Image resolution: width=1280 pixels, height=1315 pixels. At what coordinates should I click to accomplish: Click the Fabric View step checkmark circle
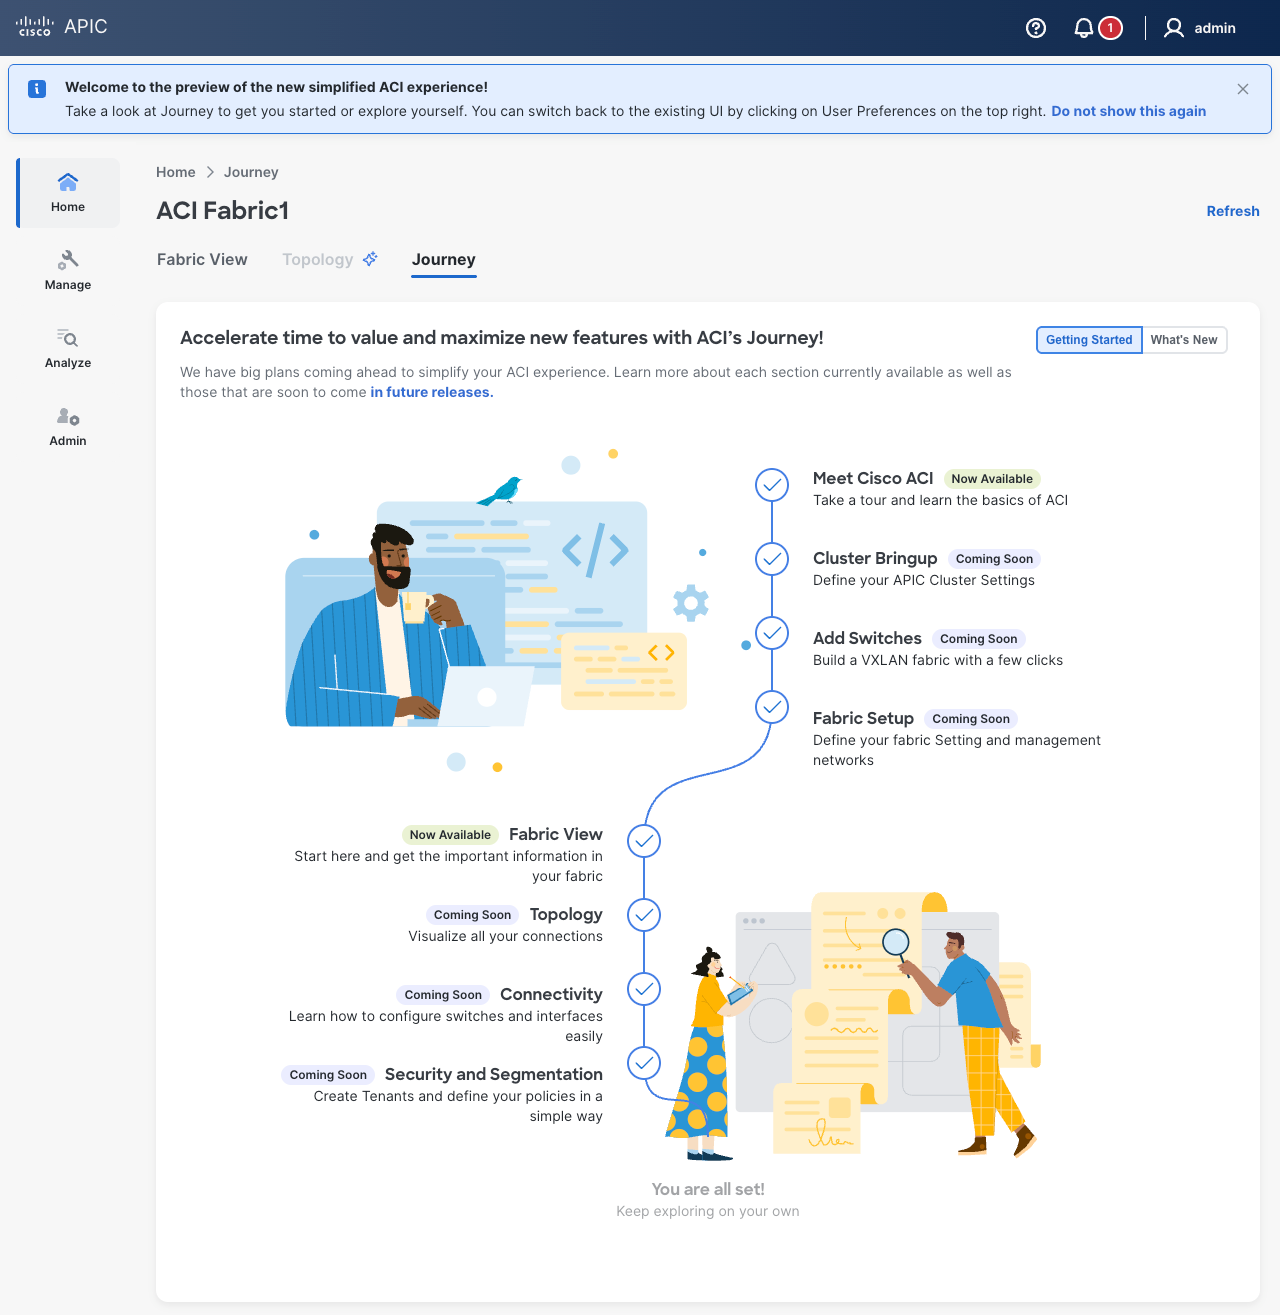644,841
